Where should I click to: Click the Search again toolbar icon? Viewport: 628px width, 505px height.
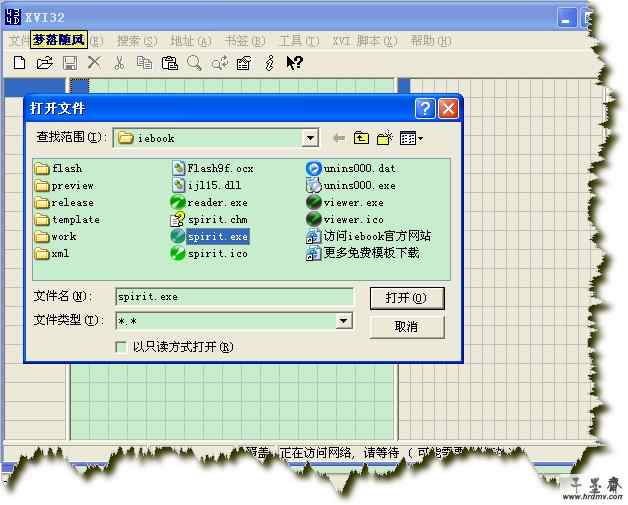pos(220,63)
